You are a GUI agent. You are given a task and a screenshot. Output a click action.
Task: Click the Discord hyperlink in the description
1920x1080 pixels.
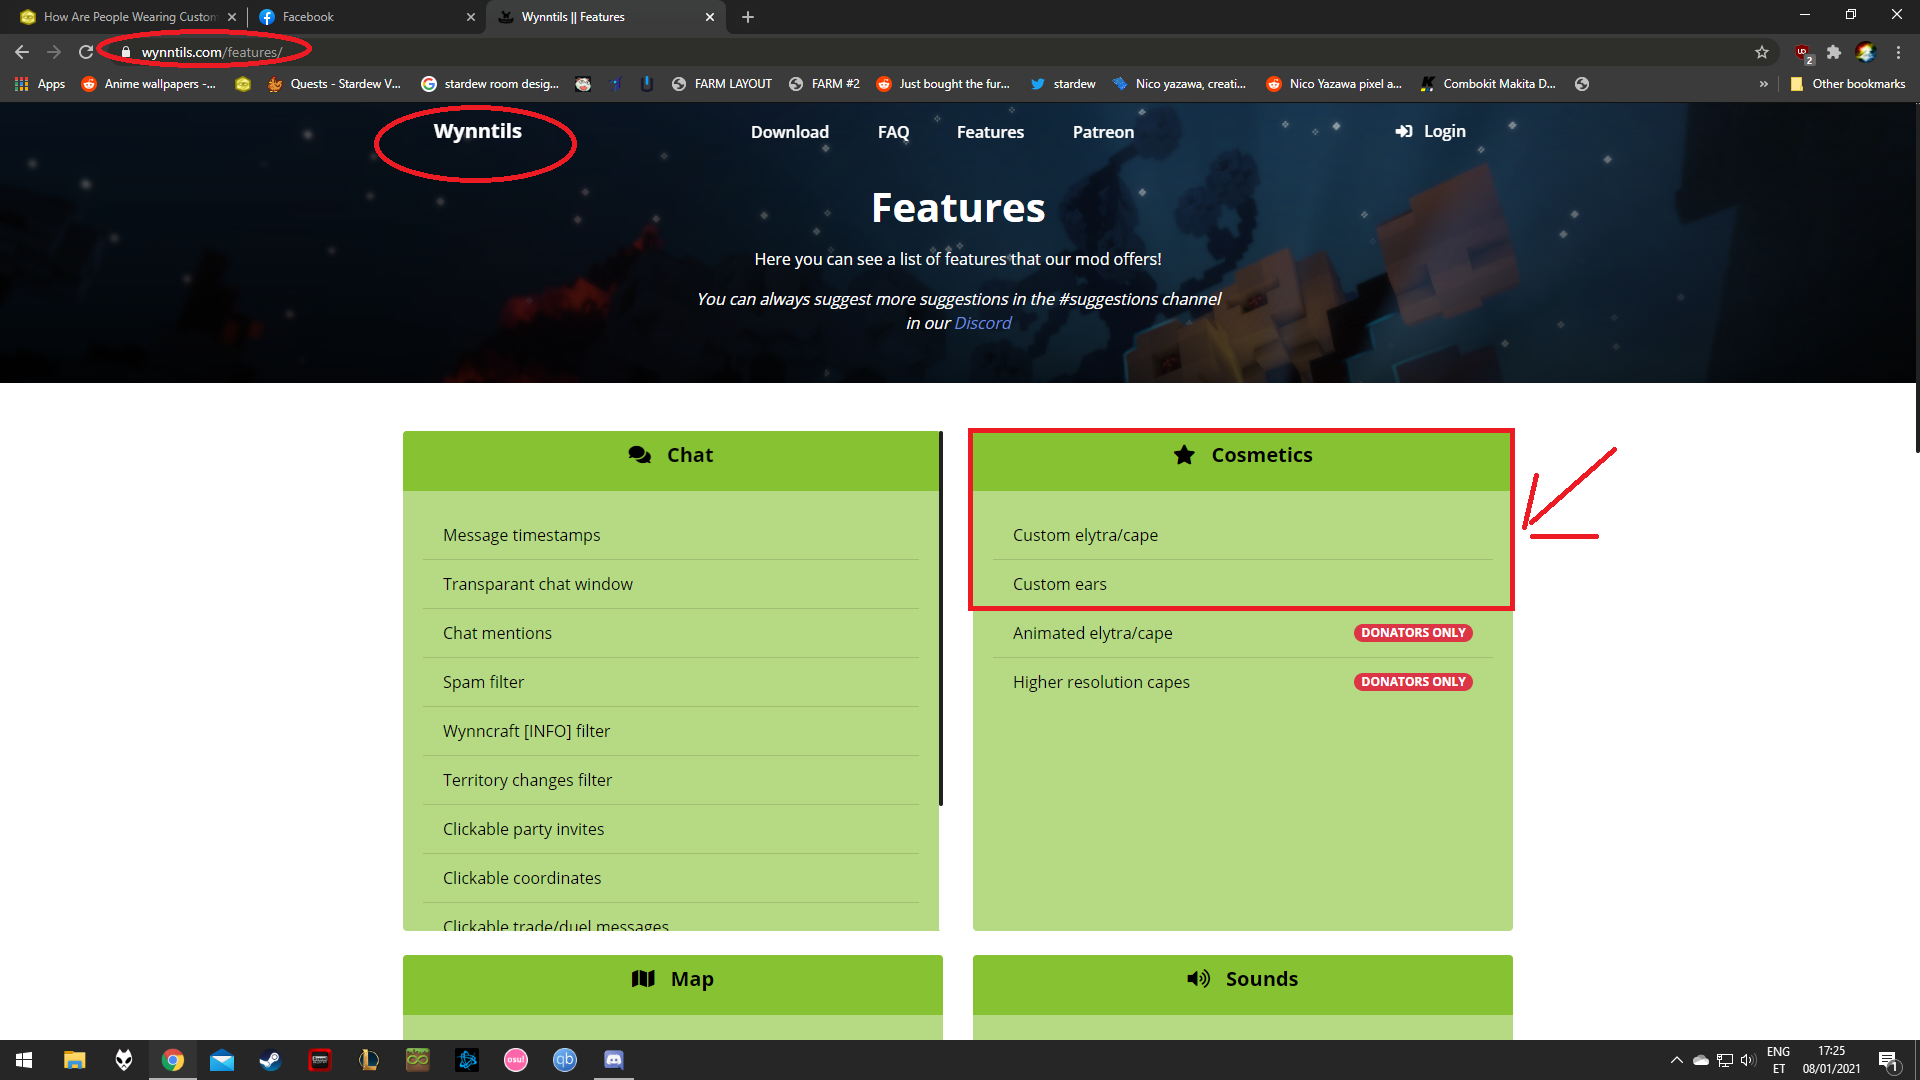pos(983,322)
